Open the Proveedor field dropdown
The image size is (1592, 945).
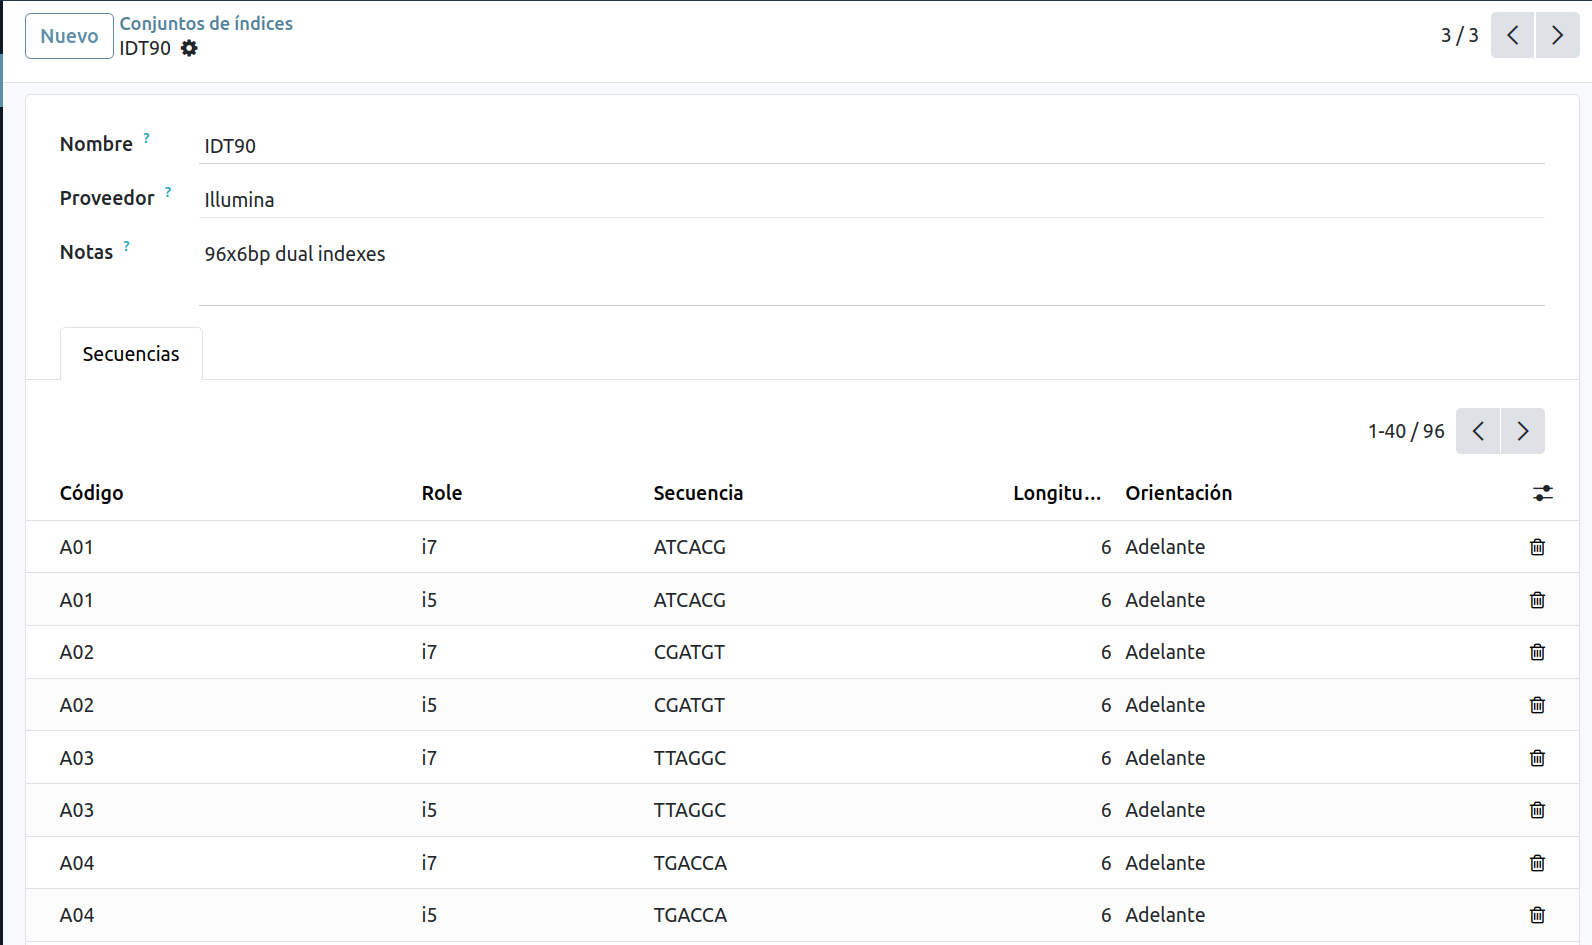[870, 200]
